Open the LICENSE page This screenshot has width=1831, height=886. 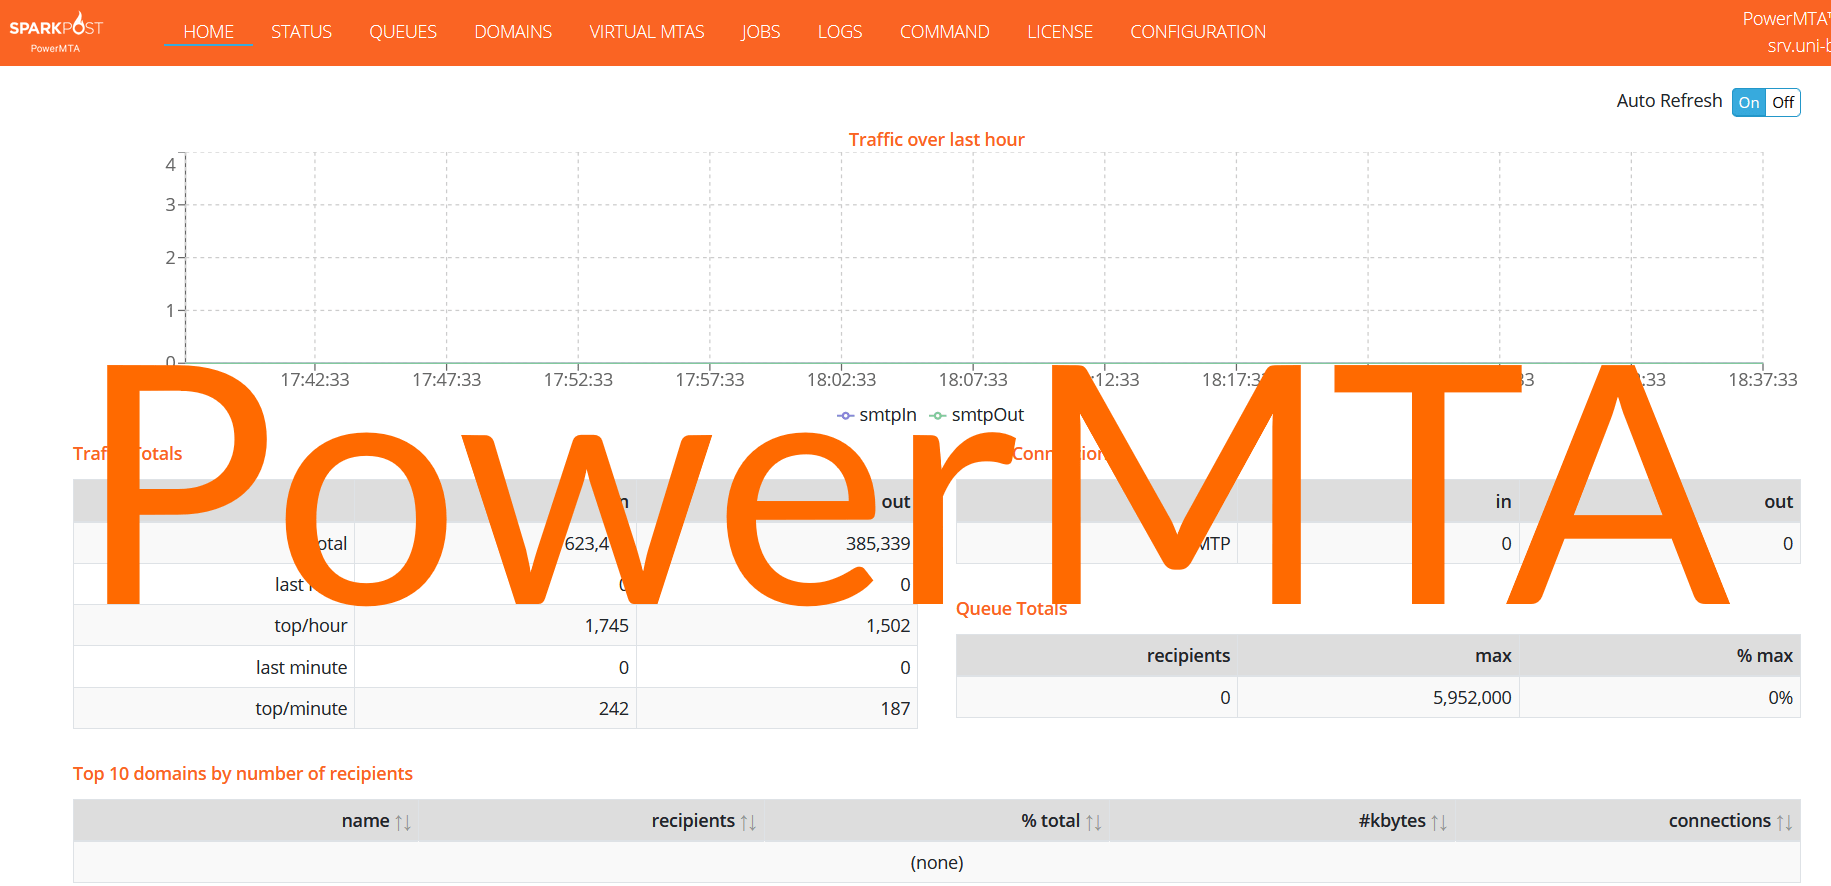click(1060, 32)
